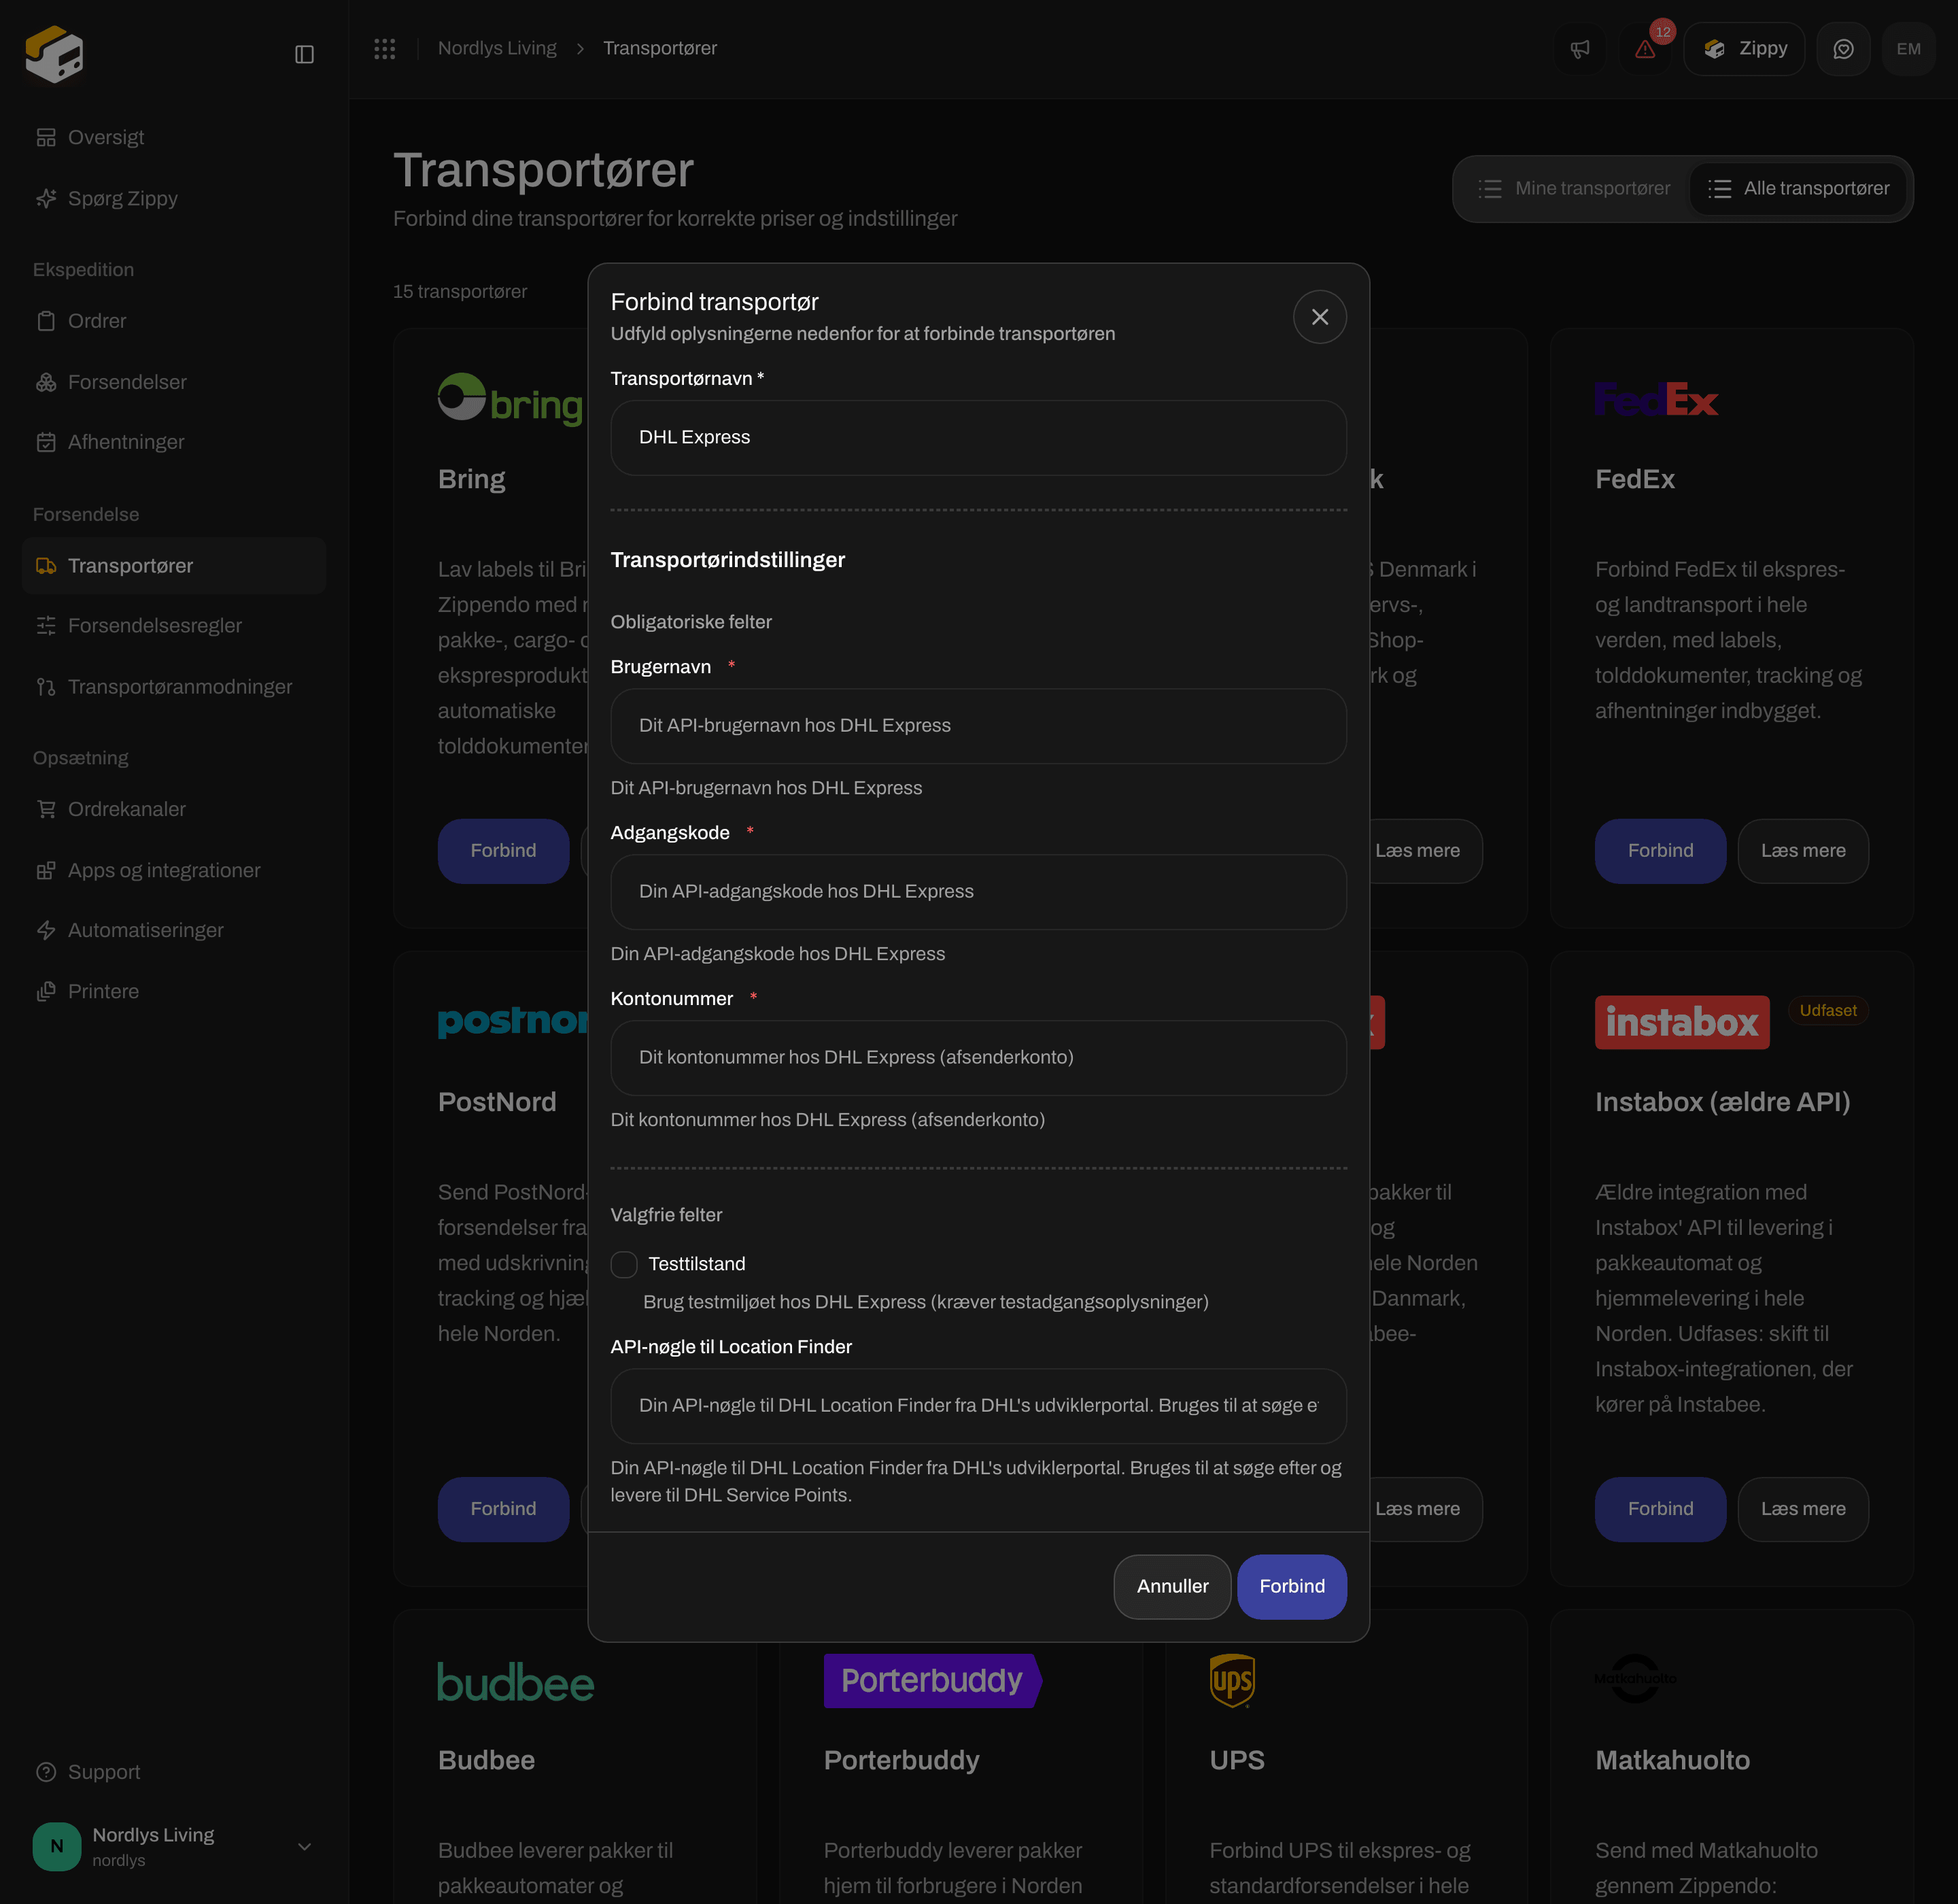Click Annuller in the dialog
Screen dimensions: 1958x1904
[1172, 1586]
